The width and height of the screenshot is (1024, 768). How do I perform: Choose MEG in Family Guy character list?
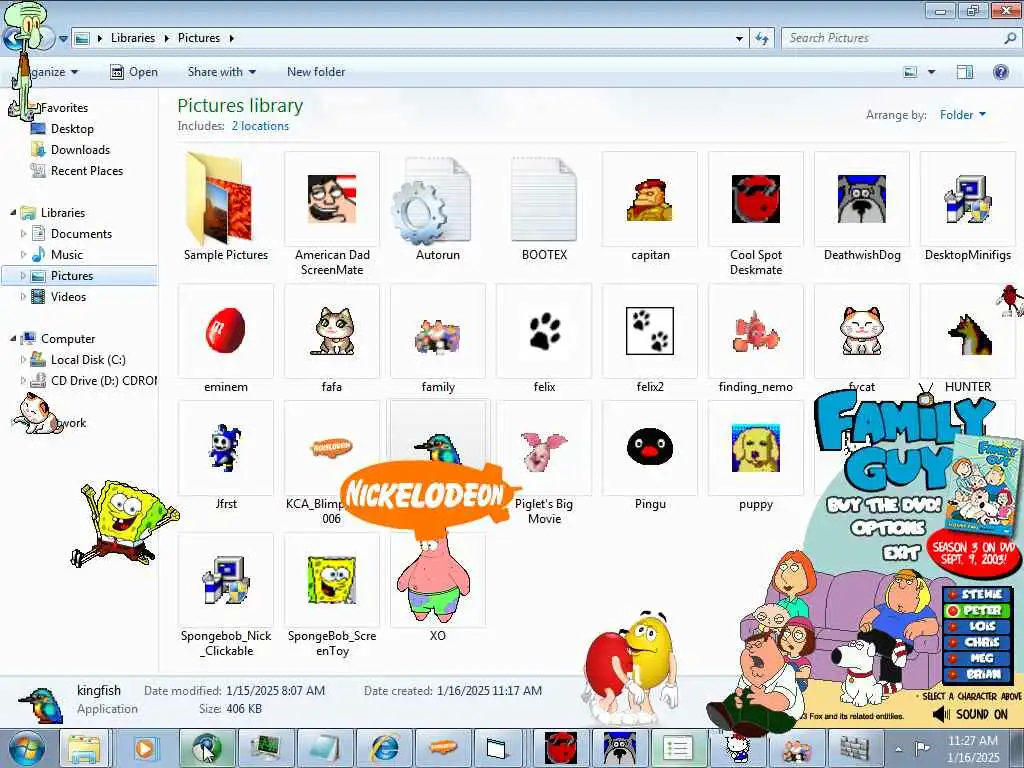coord(977,658)
